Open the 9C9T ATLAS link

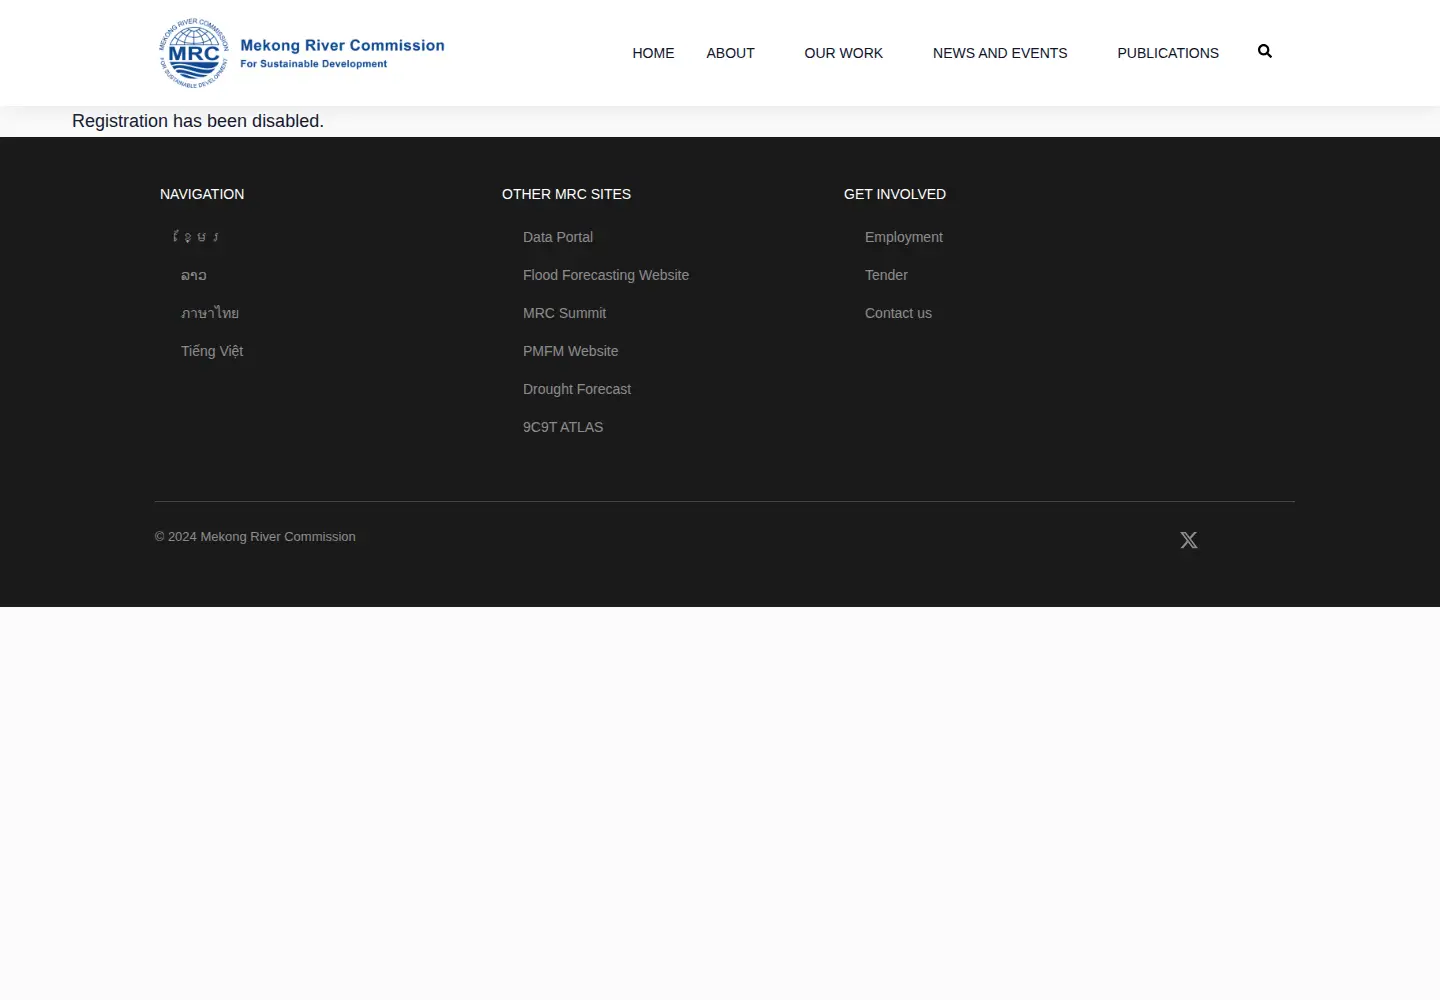tap(563, 427)
